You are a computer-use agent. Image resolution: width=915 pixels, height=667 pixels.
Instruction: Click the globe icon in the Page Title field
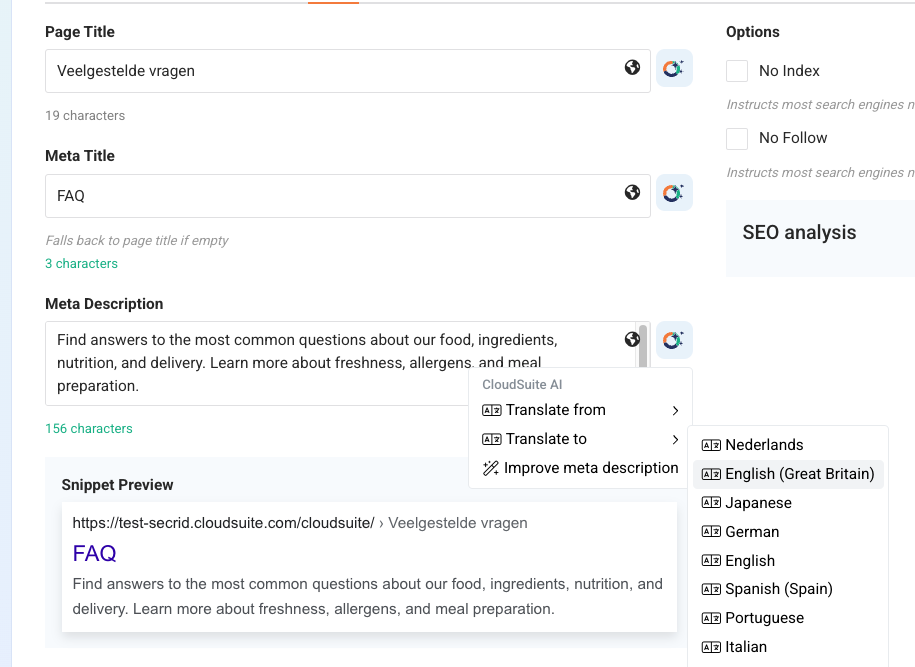632,67
